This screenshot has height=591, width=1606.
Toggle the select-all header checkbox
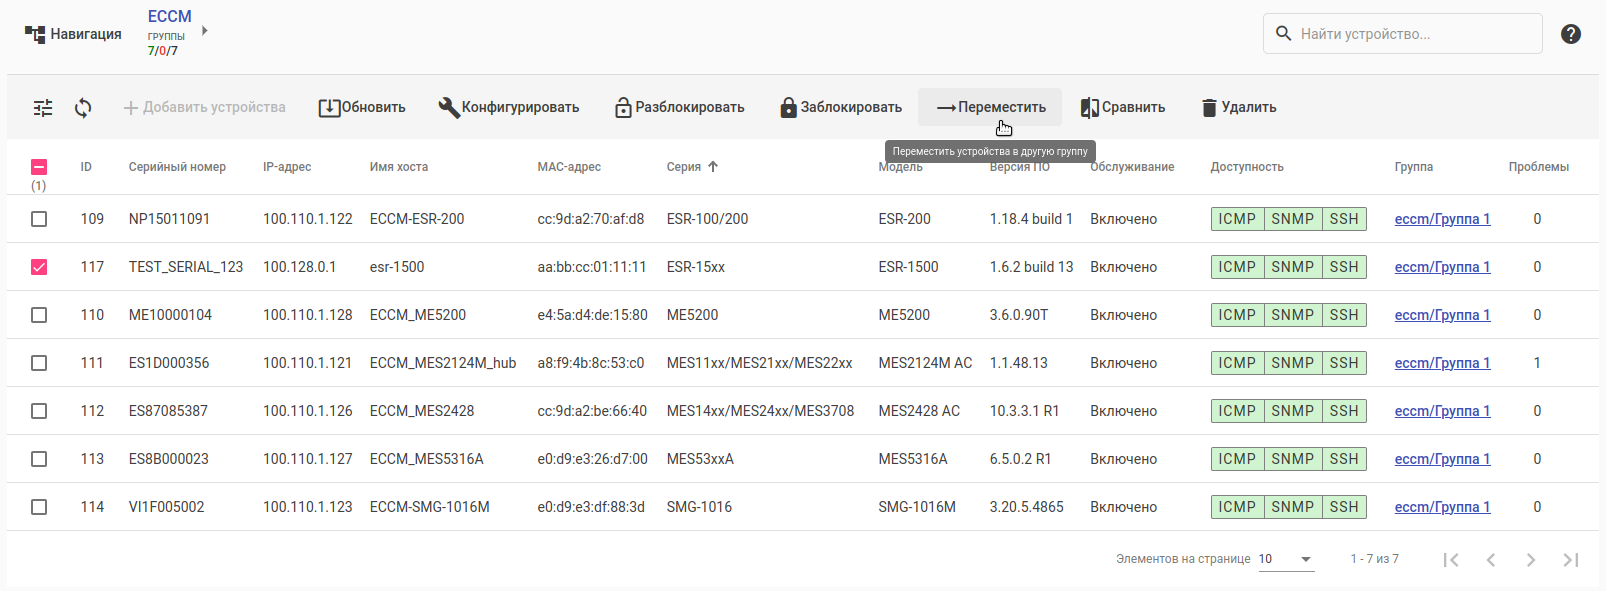click(39, 167)
